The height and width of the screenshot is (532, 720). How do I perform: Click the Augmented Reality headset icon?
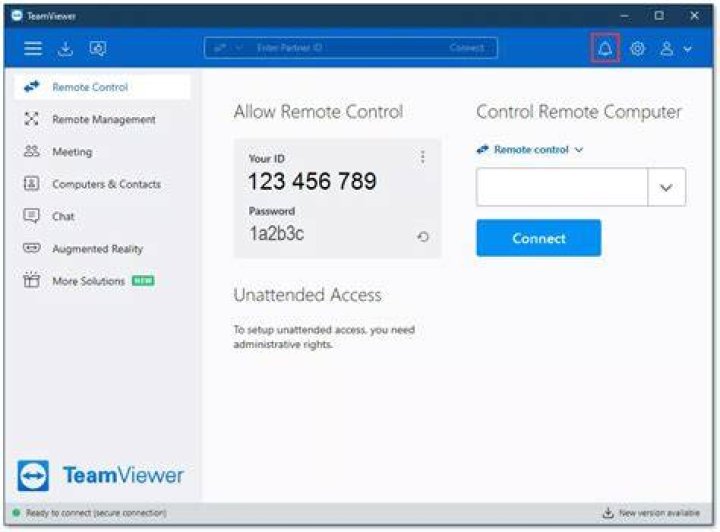tap(32, 248)
